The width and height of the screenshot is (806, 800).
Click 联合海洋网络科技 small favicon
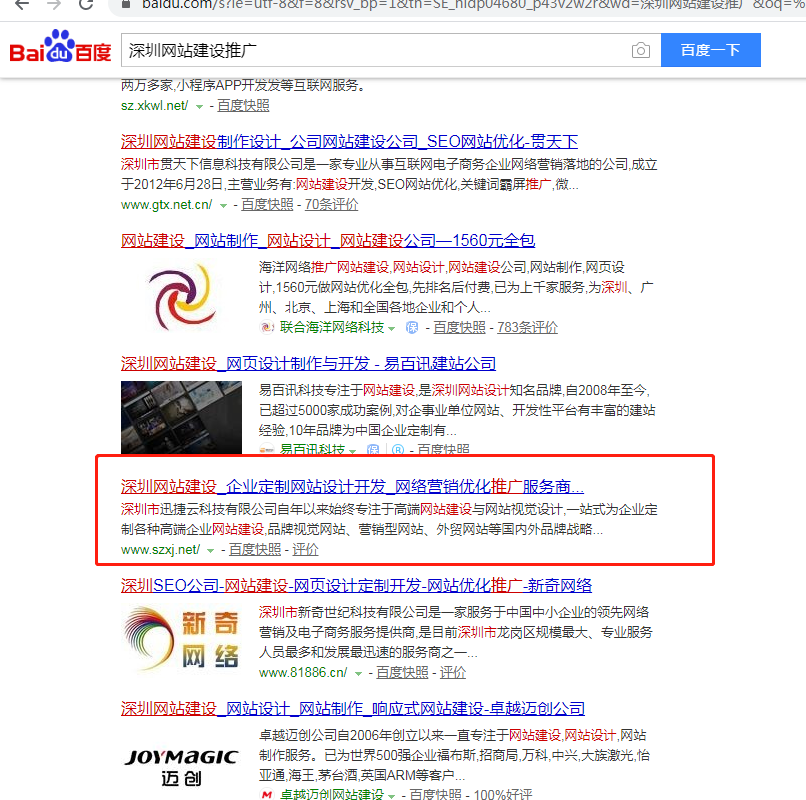(x=266, y=327)
